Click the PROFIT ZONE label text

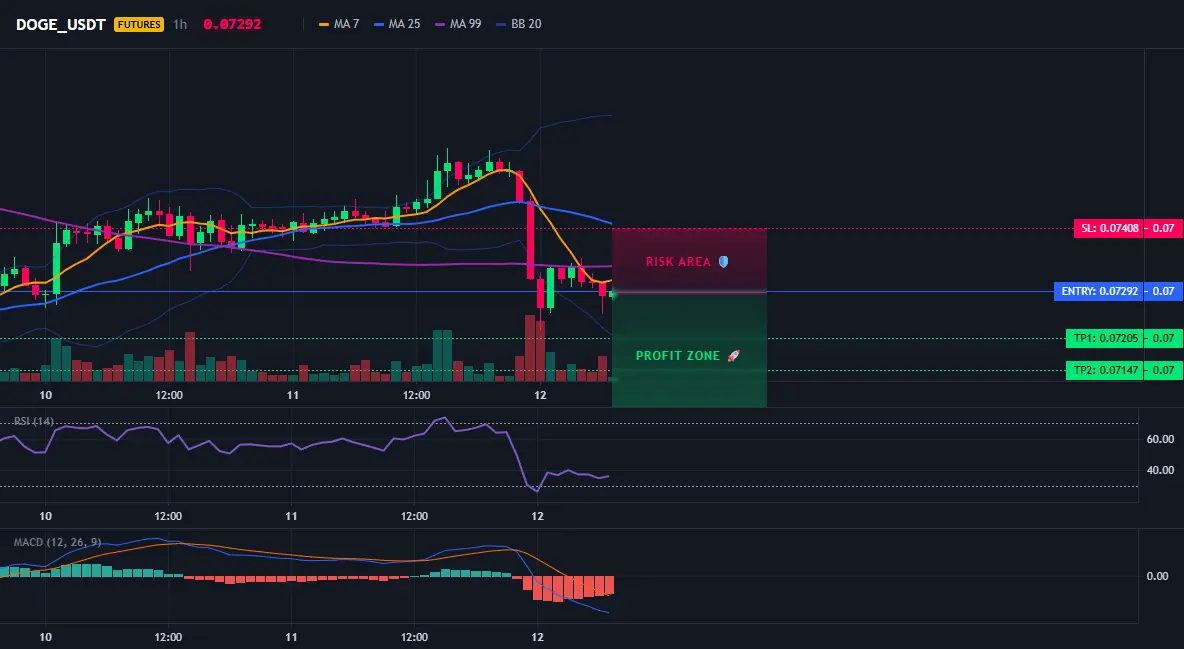678,356
